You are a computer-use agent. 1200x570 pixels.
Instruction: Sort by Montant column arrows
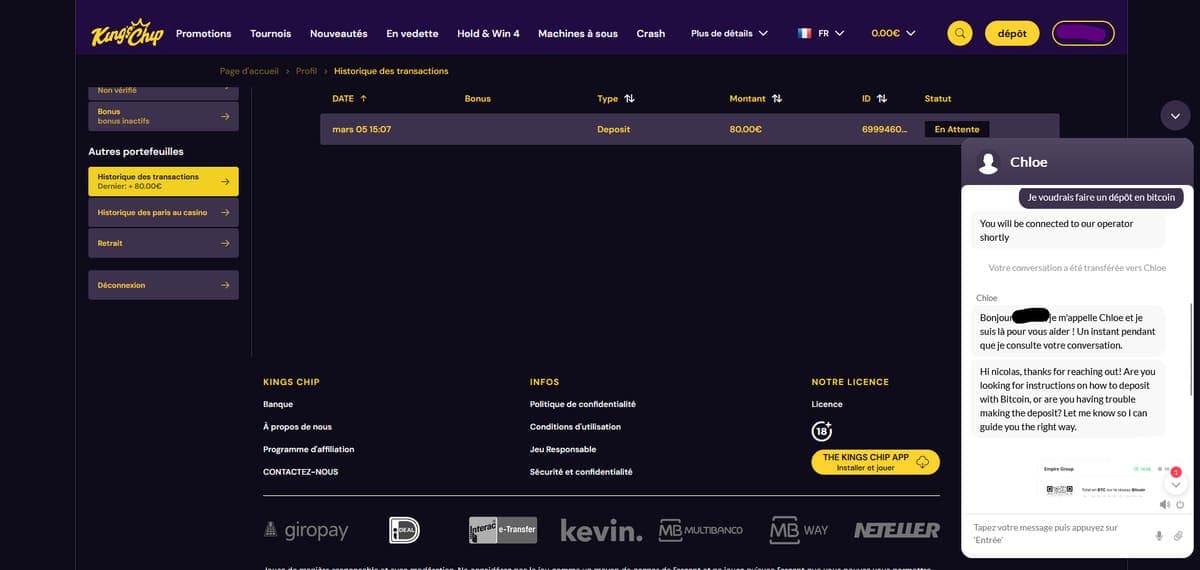[x=776, y=98]
